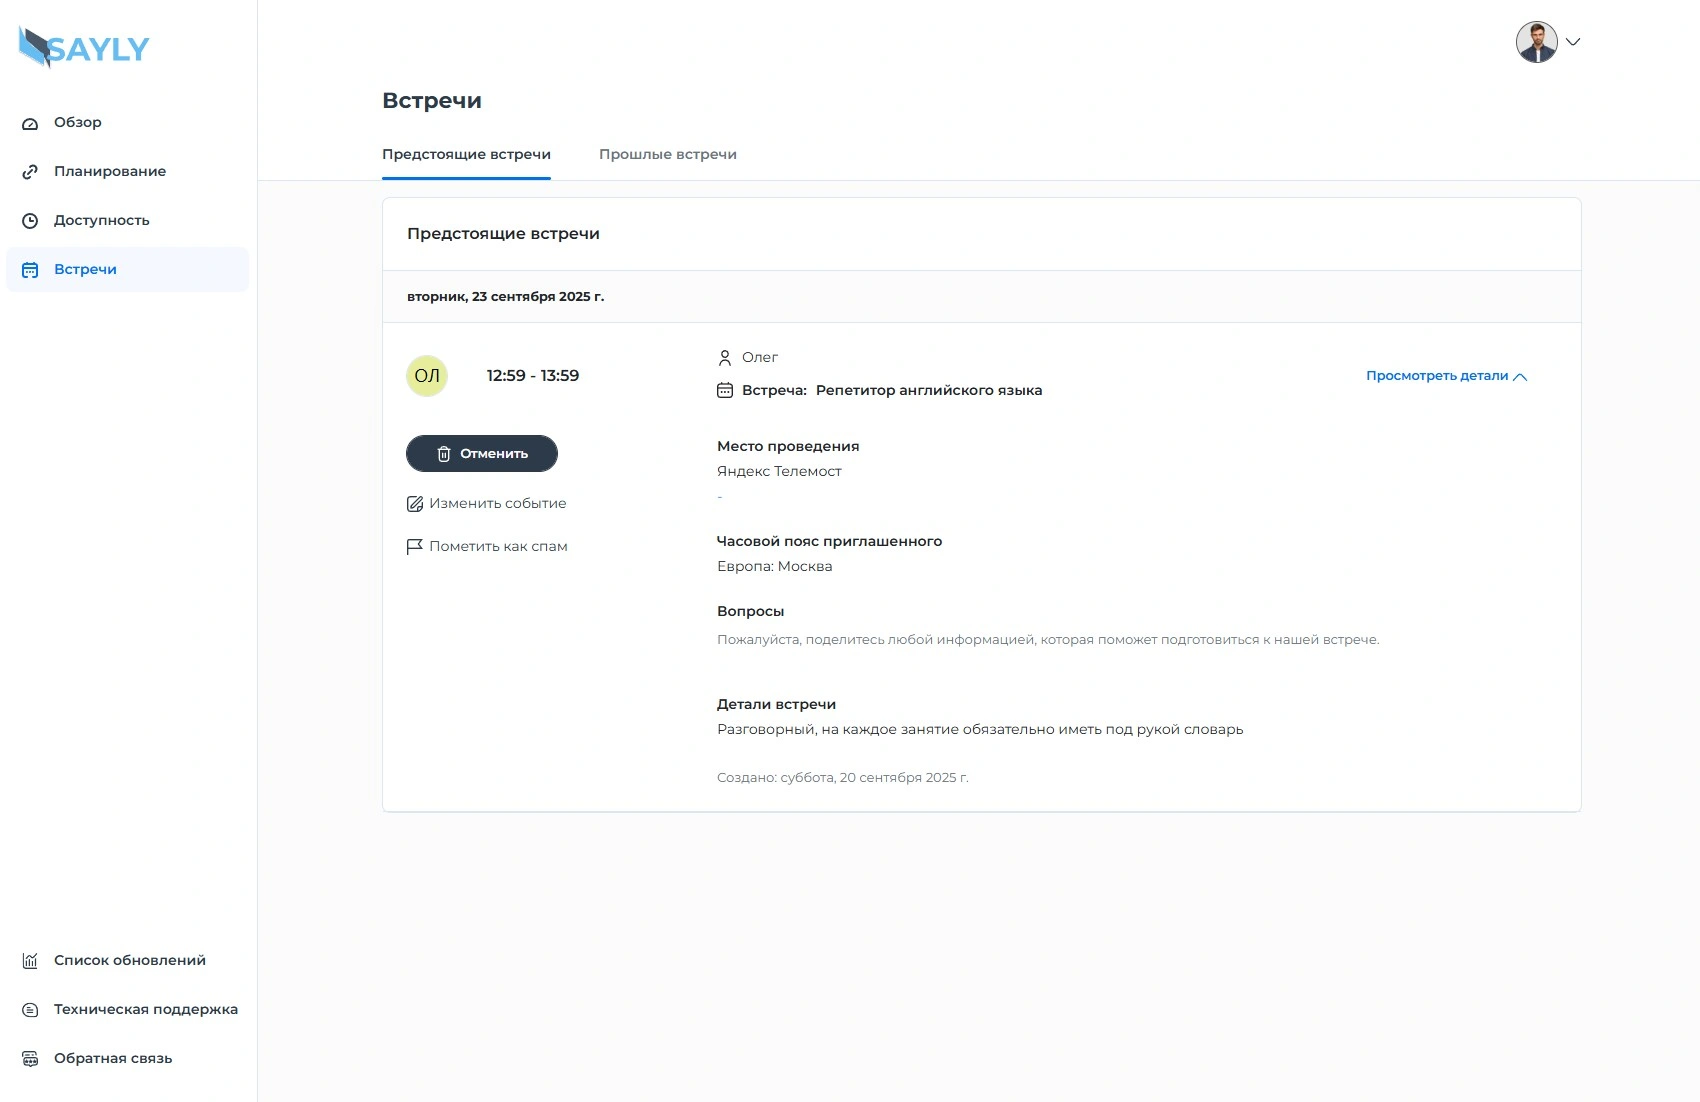Click the Обзор dashboard icon
Screen dimensions: 1700x1102
(30, 123)
